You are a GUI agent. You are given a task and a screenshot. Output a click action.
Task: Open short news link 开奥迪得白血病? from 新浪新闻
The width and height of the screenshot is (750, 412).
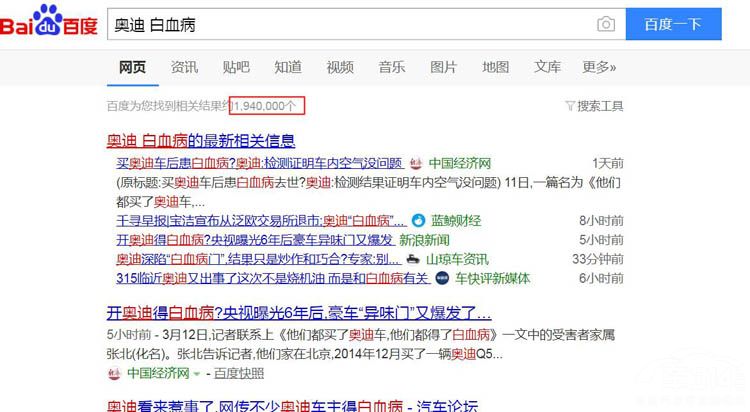255,240
